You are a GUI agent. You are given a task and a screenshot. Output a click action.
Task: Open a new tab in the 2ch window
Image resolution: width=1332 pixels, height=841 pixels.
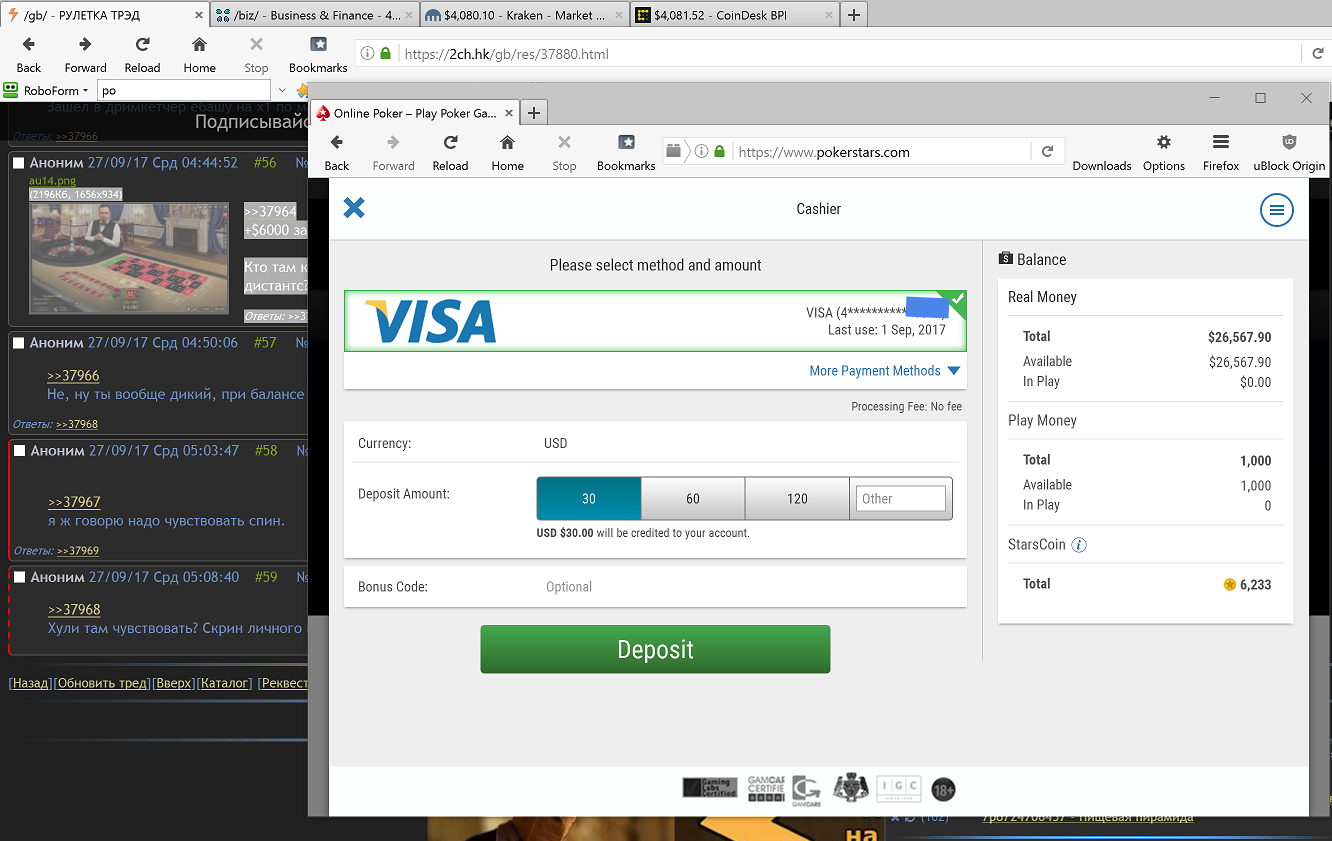click(853, 15)
